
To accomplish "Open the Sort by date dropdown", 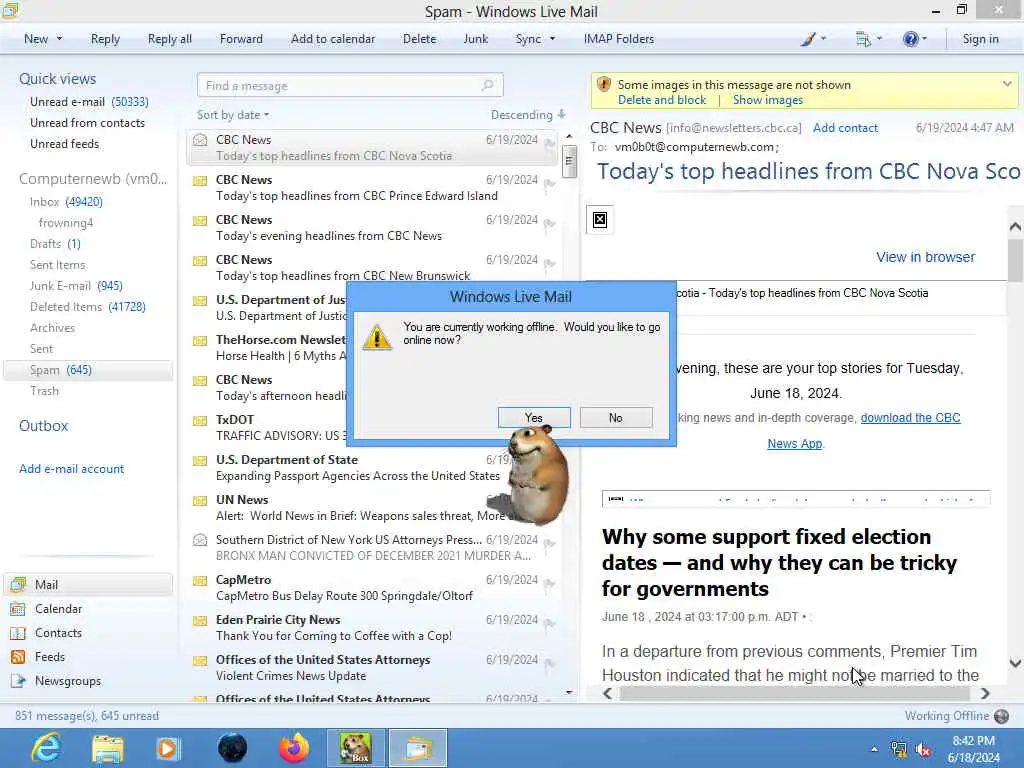I will click(233, 115).
